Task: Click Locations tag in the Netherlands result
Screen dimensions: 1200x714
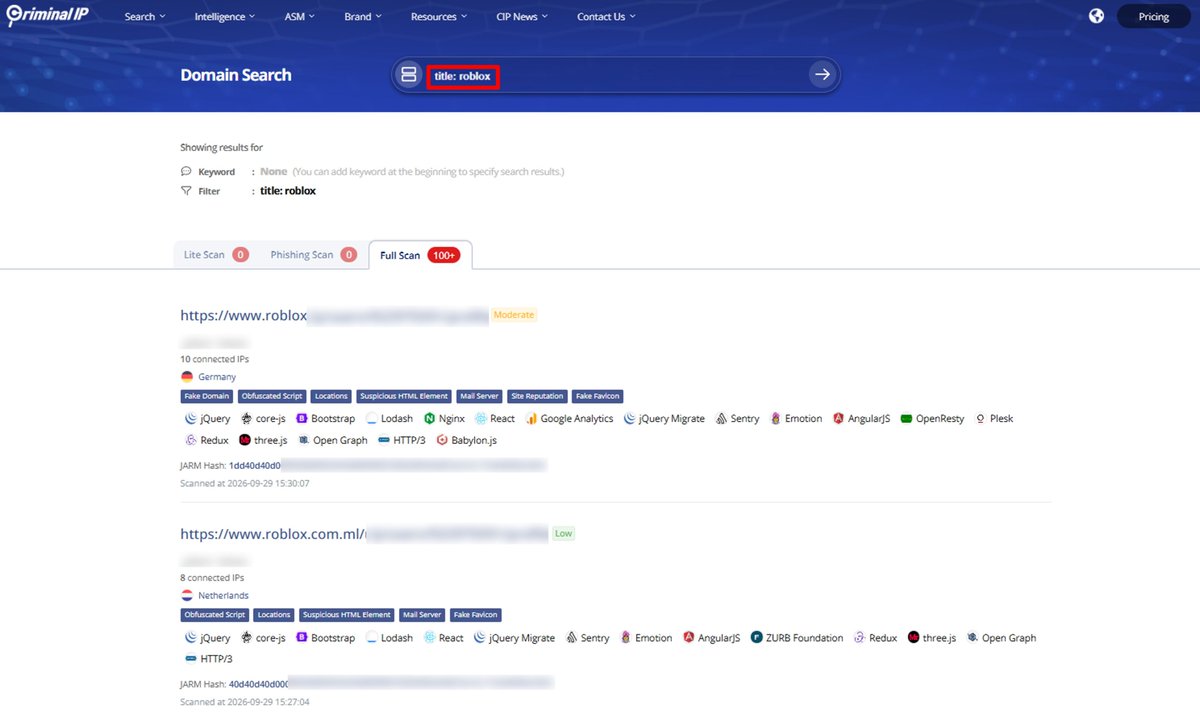Action: pyautogui.click(x=273, y=615)
